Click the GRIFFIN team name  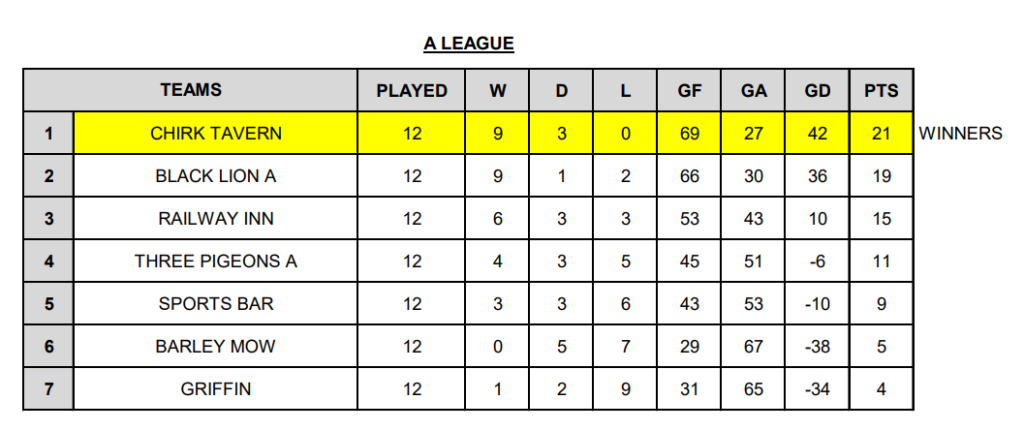[216, 389]
